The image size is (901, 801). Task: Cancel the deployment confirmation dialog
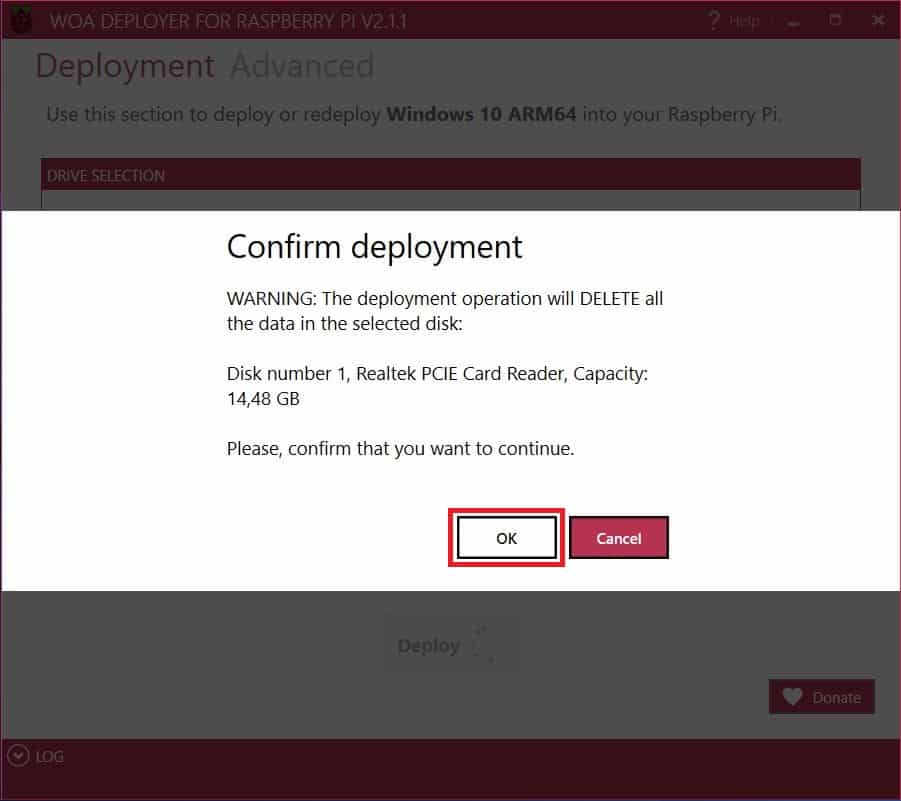[619, 537]
